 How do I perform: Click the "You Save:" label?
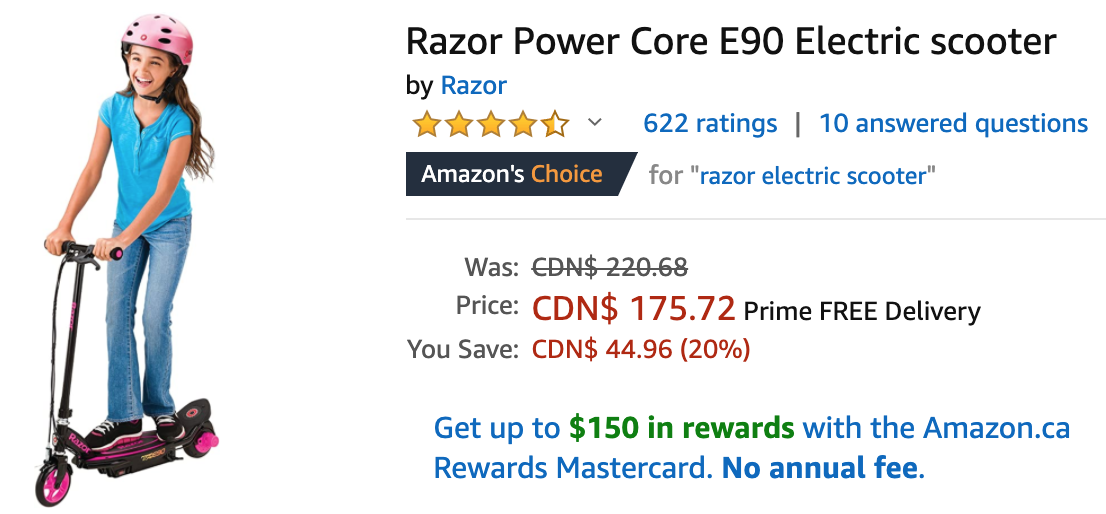463,349
